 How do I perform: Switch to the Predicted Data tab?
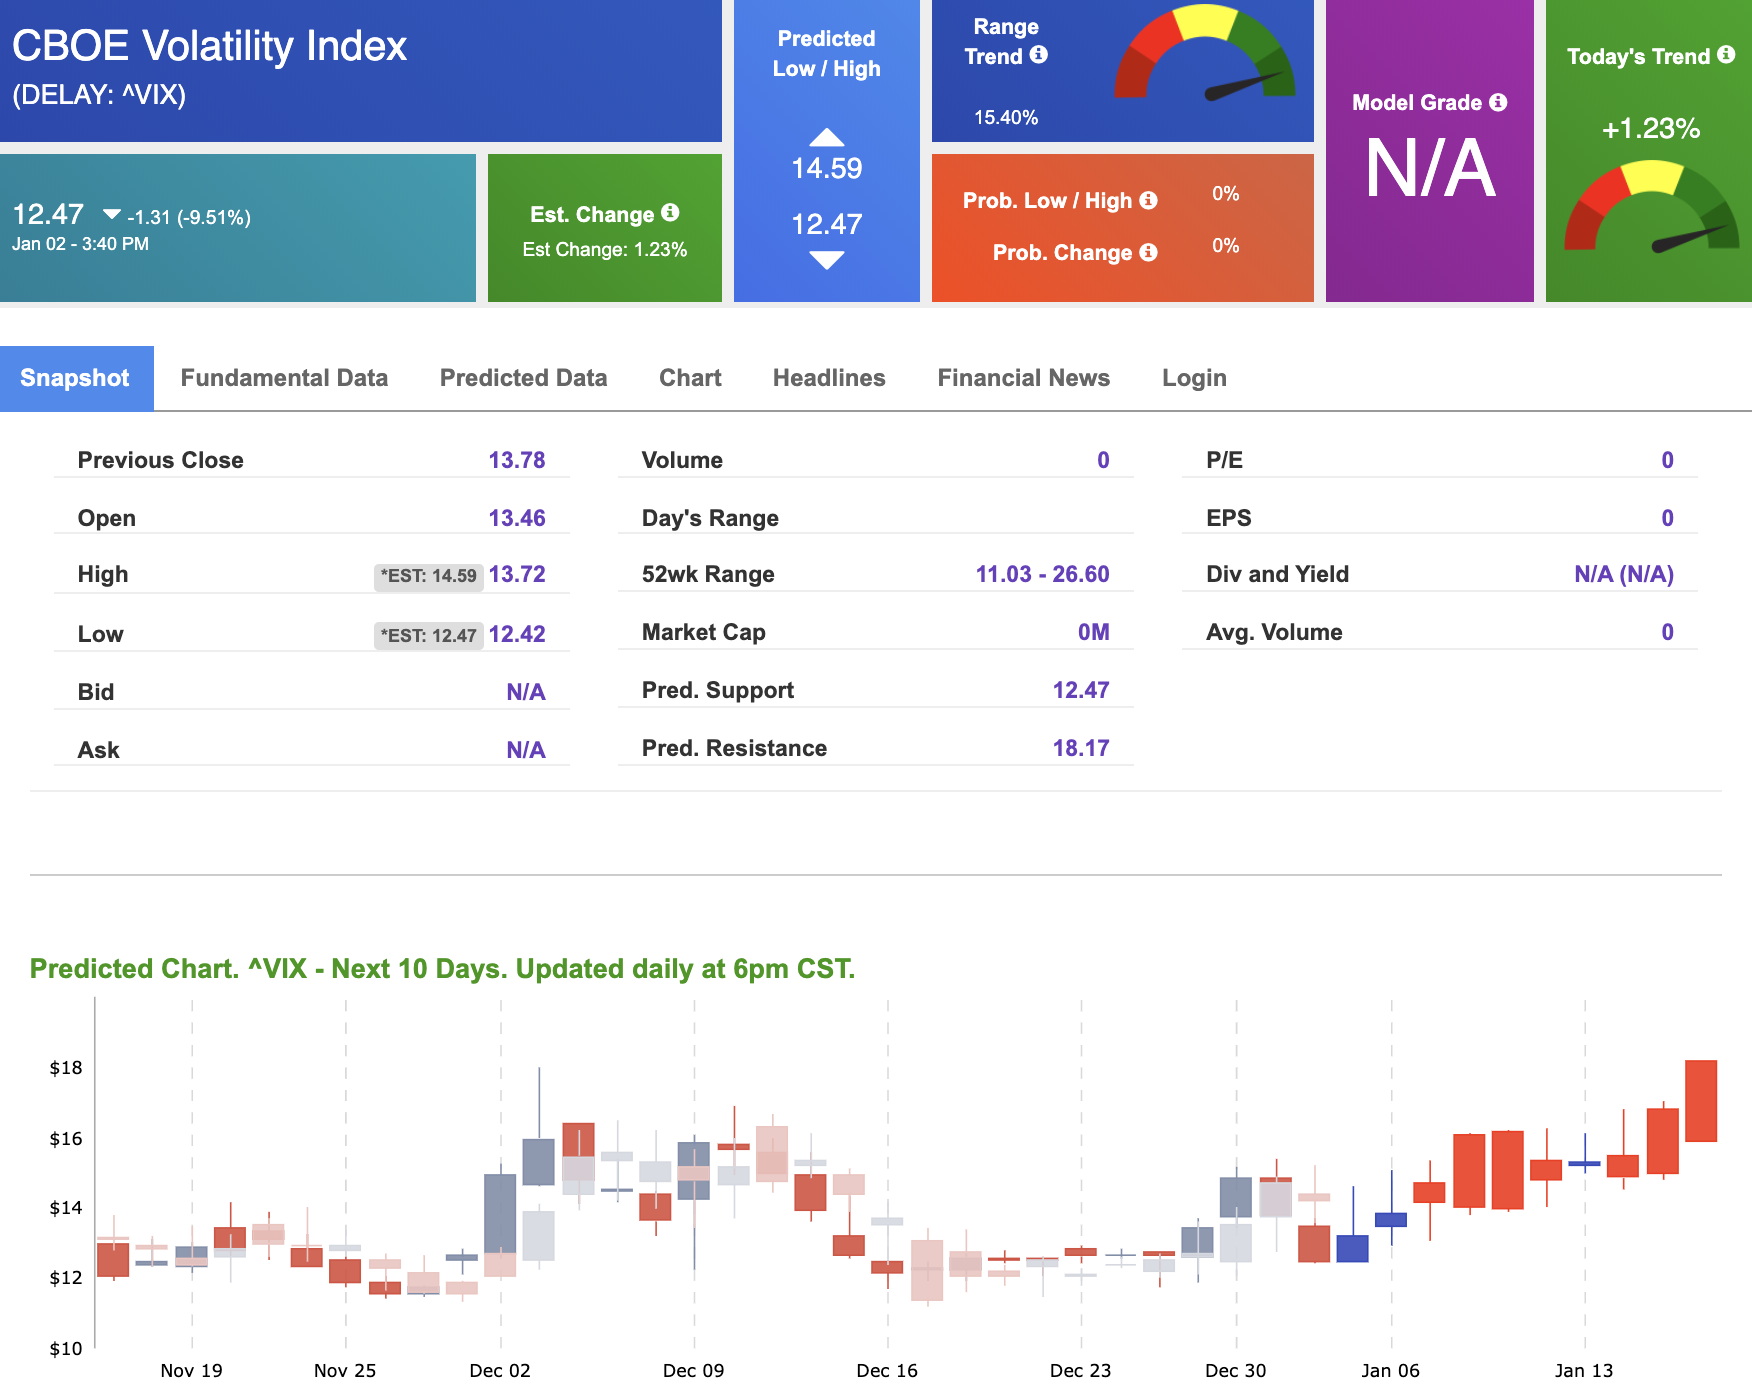(523, 378)
